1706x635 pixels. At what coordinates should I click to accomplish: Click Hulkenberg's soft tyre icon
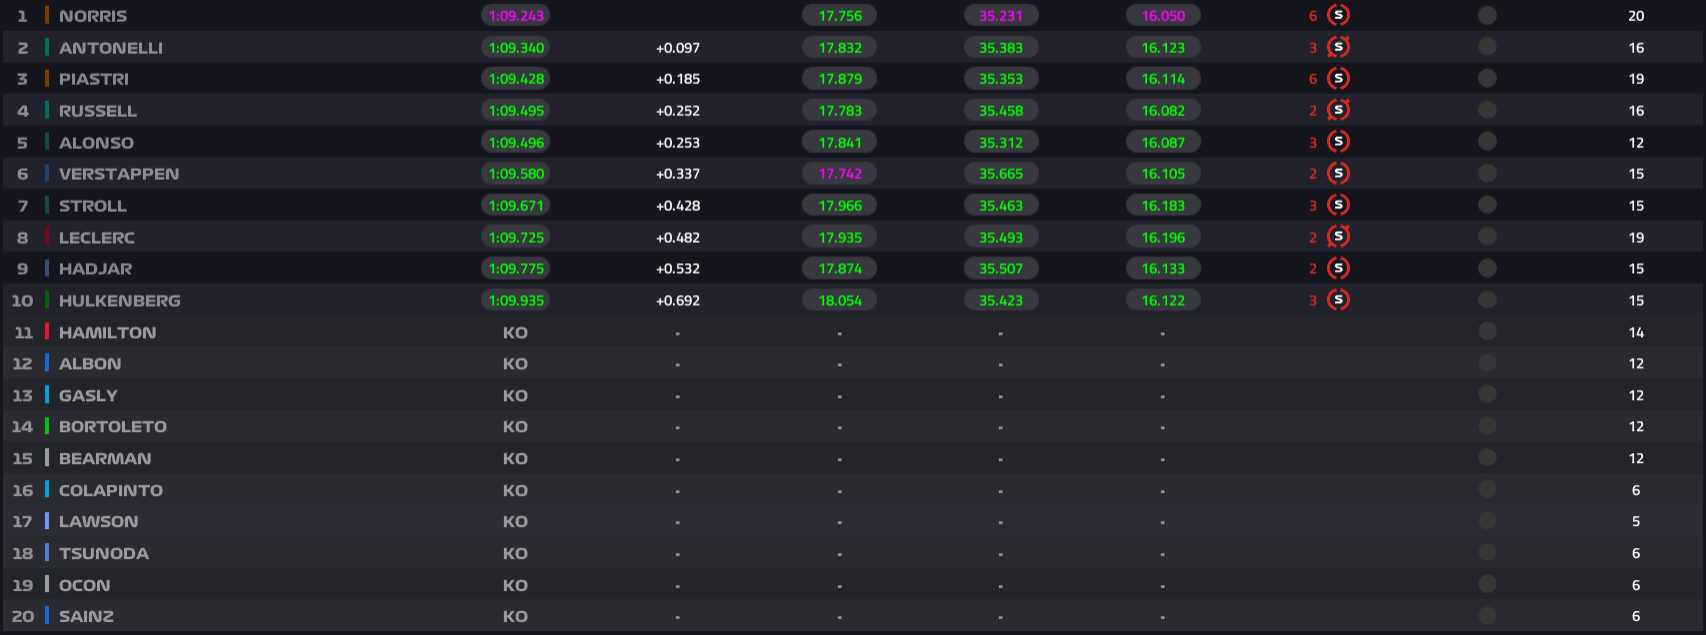click(1338, 300)
